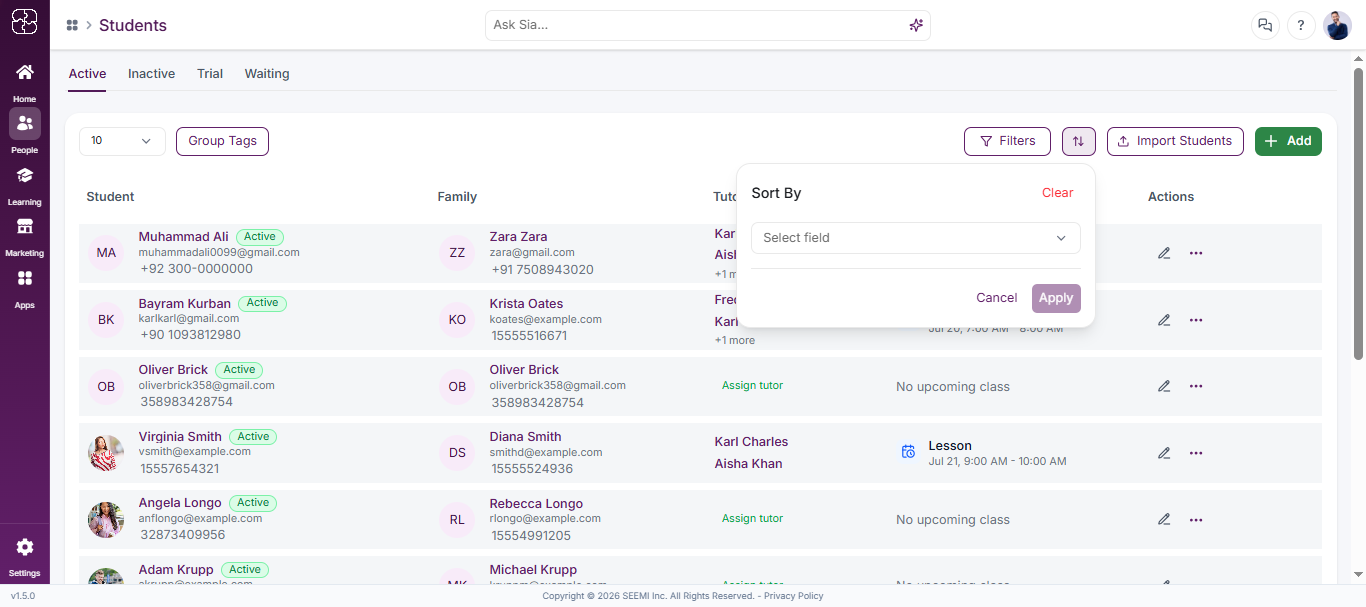The height and width of the screenshot is (607, 1366).
Task: Edit Oliver Brick using pencil icon
Action: (x=1164, y=386)
